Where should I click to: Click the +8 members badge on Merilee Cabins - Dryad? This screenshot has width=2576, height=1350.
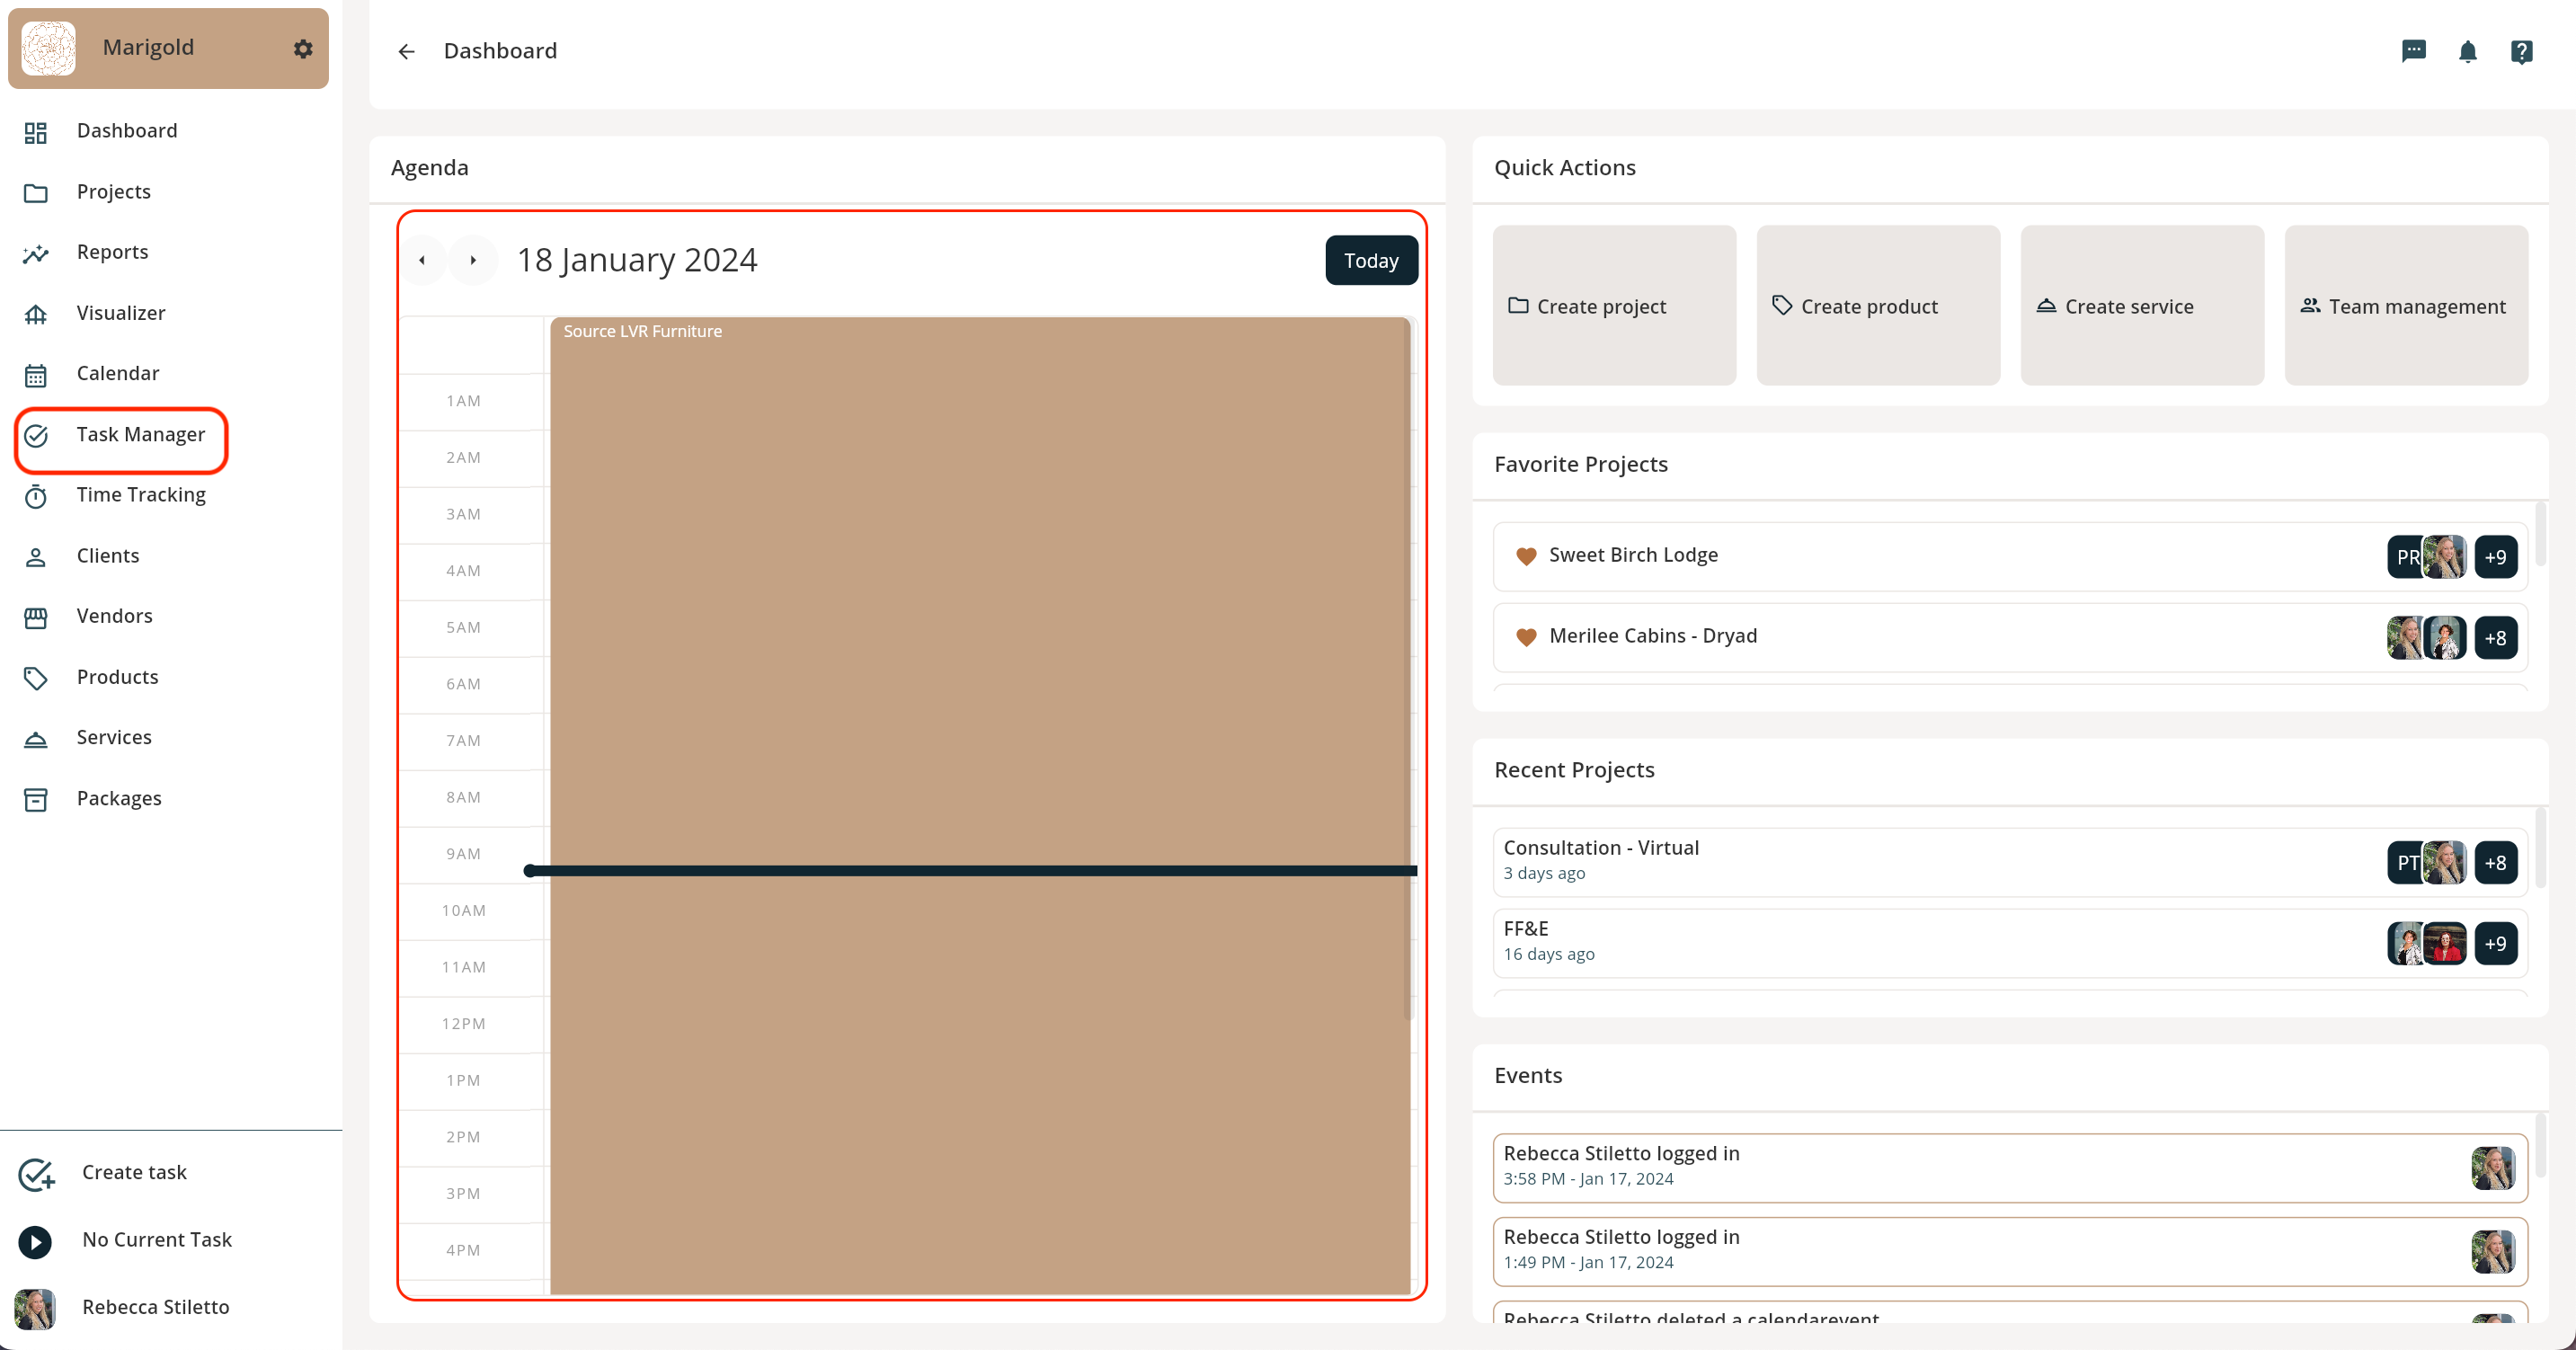(2495, 638)
